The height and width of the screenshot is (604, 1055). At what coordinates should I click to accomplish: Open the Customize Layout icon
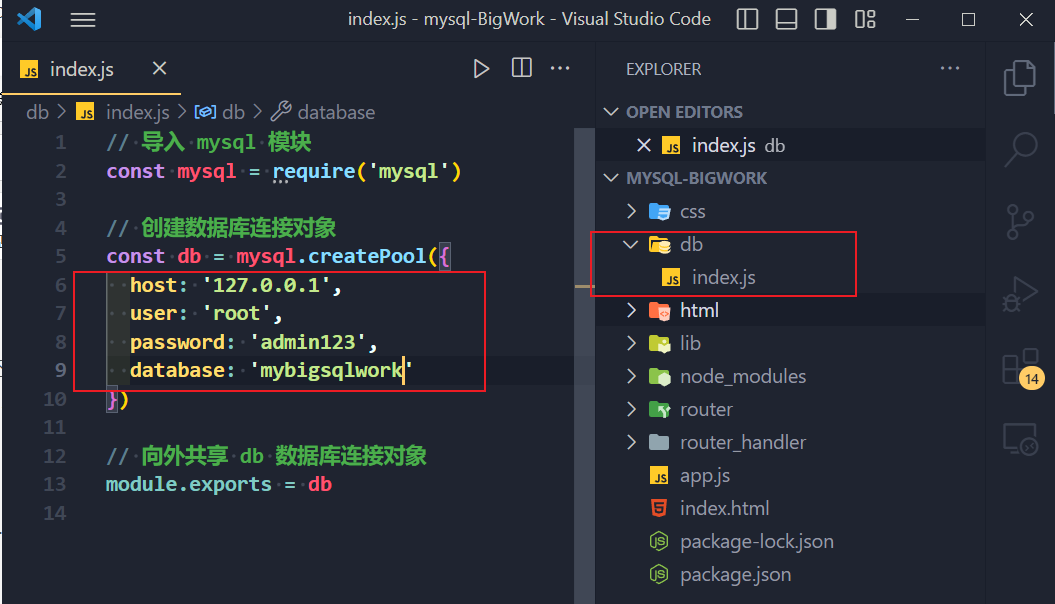pyautogui.click(x=865, y=20)
